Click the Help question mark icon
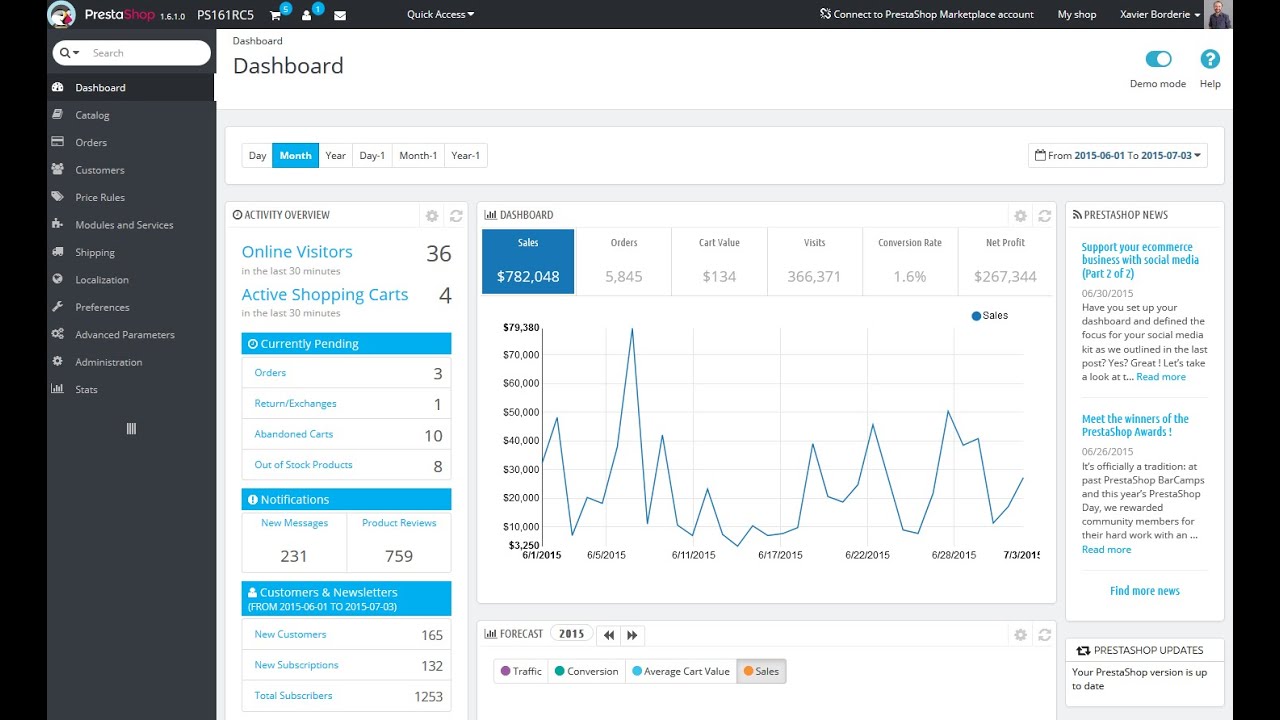 1210,60
